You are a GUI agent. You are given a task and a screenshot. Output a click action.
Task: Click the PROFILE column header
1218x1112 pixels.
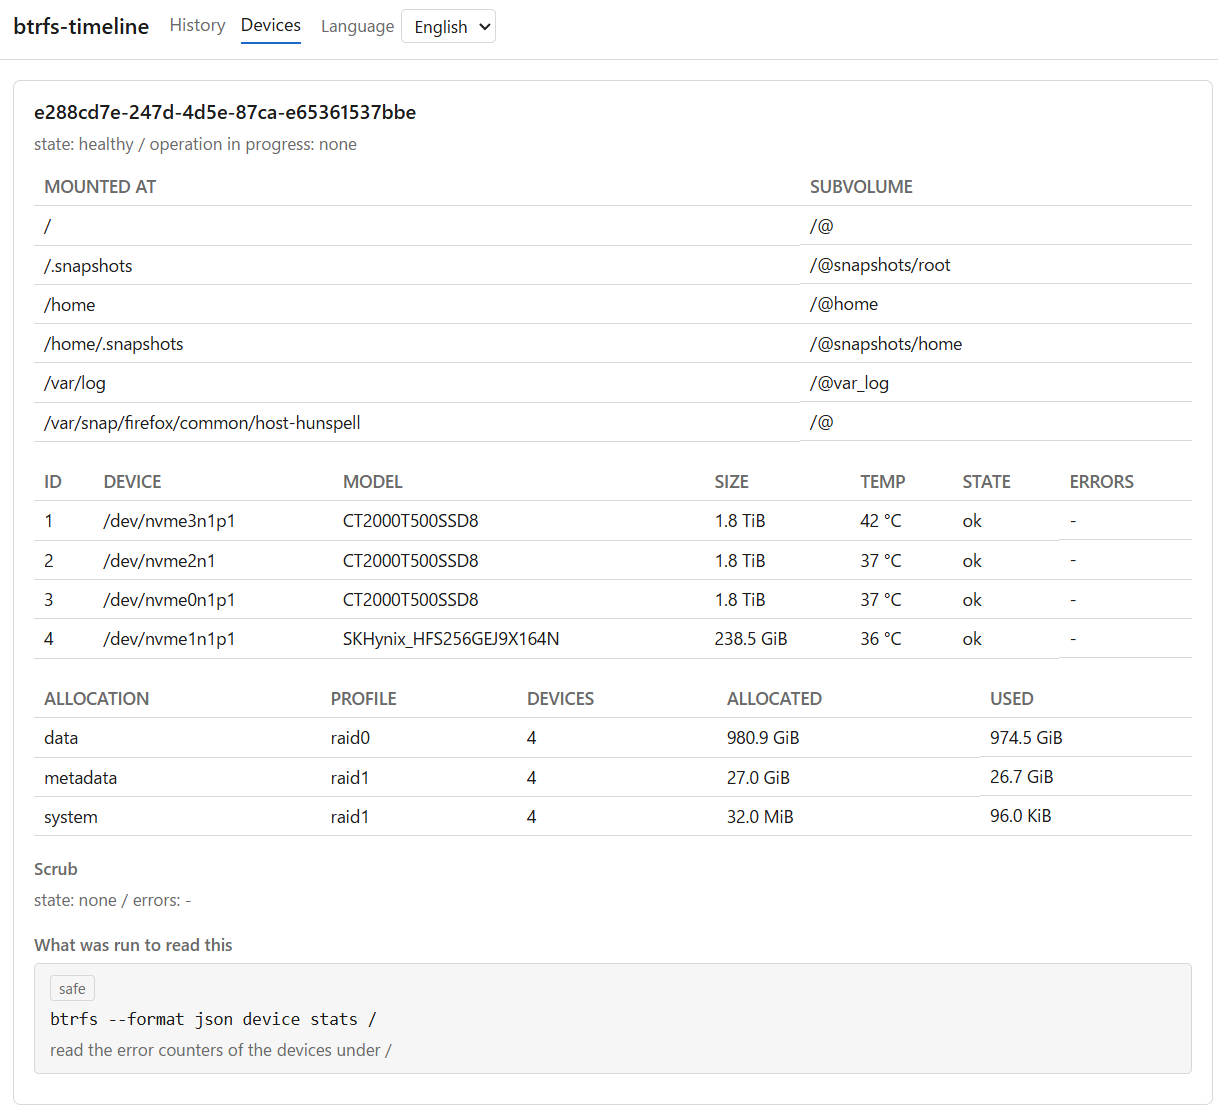[364, 699]
